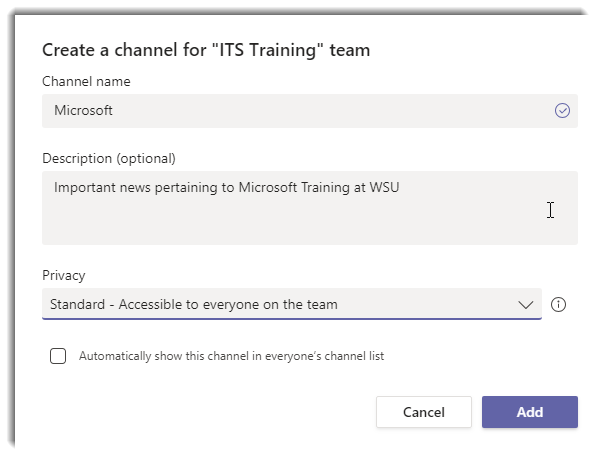Place cursor on the 'Microsoft' text

(x=83, y=110)
